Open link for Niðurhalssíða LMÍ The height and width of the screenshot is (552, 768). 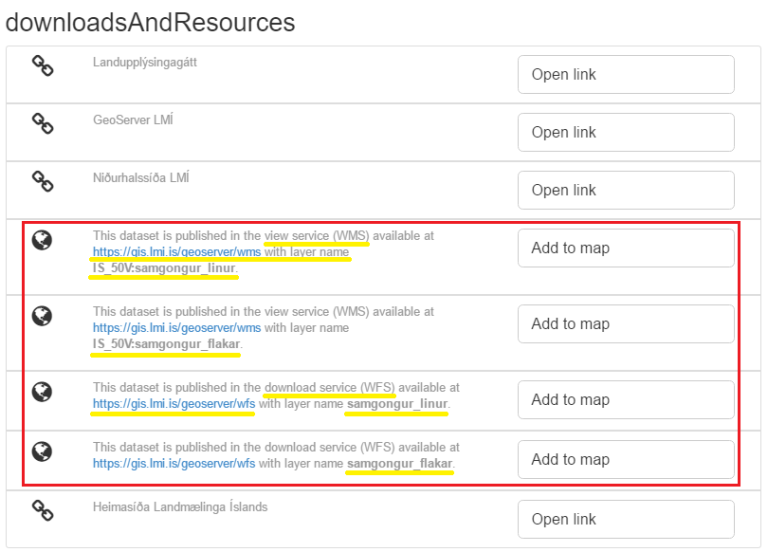pos(626,191)
